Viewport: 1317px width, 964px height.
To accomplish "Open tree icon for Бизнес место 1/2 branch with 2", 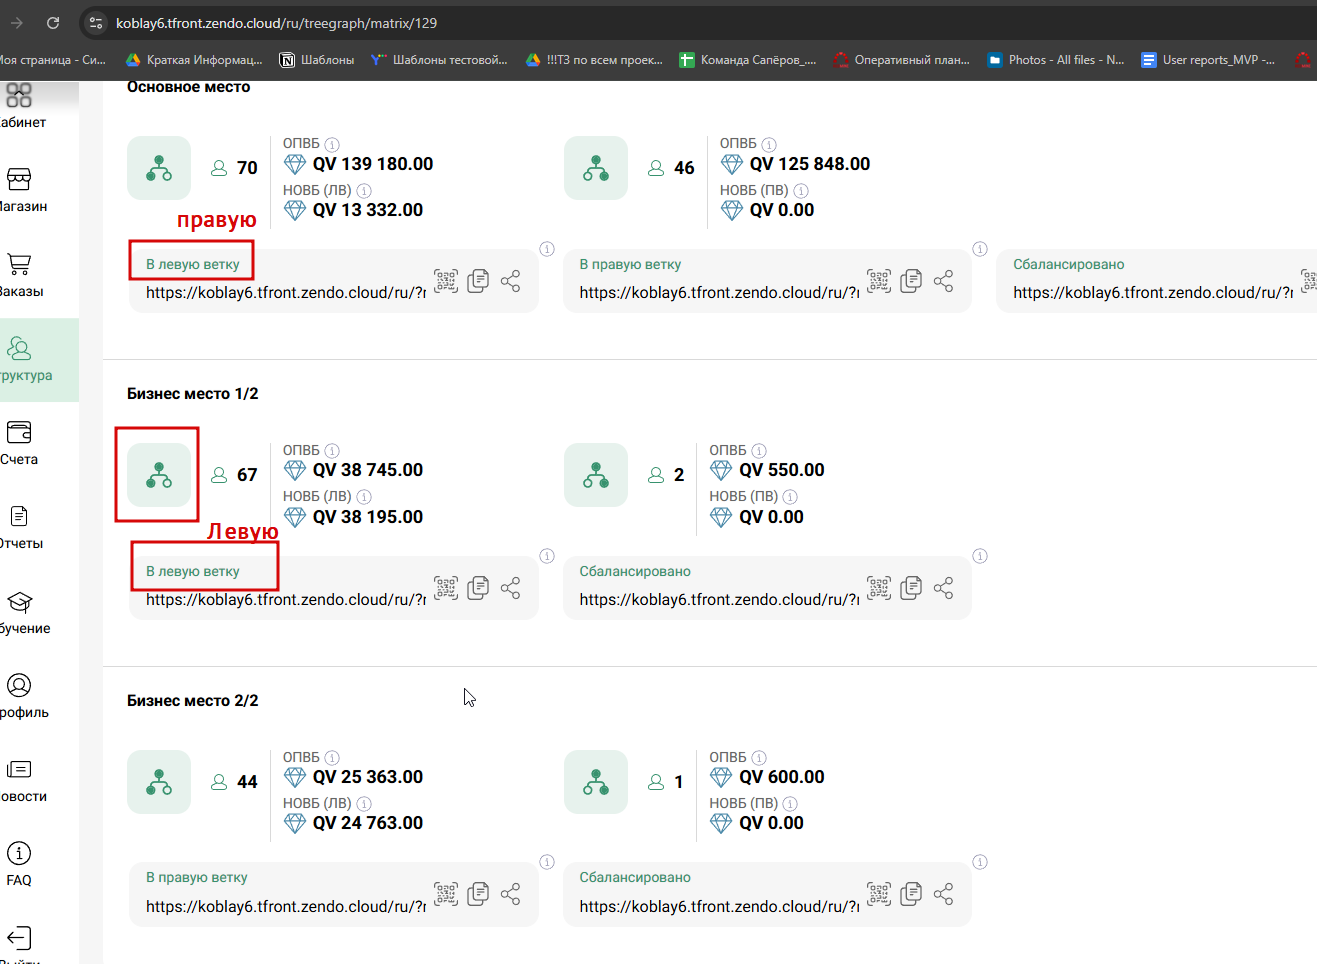I will (596, 475).
